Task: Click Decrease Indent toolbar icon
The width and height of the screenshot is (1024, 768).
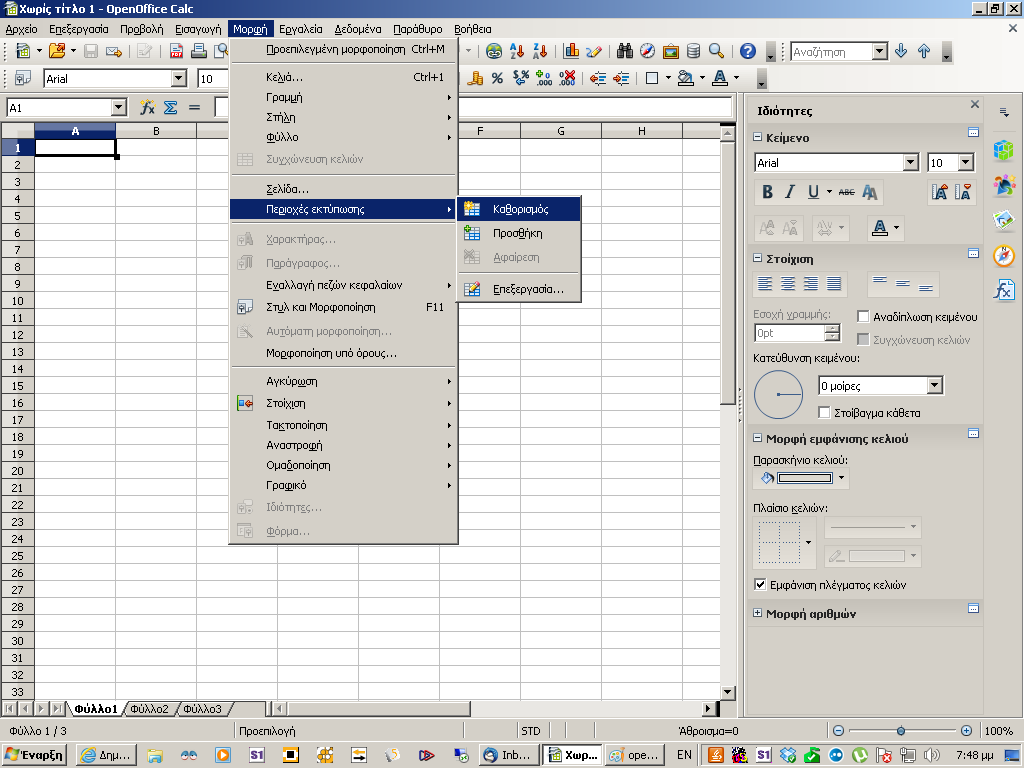Action: tap(598, 78)
